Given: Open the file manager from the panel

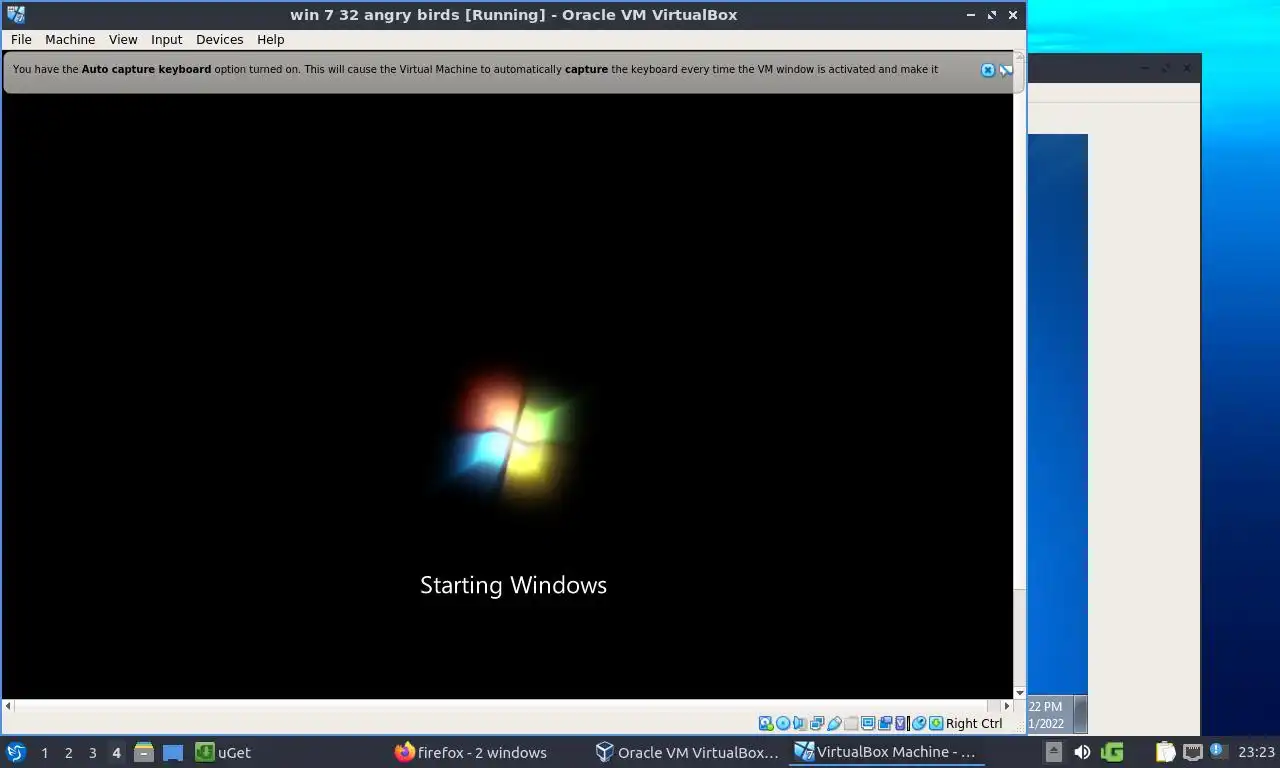Looking at the screenshot, I should [144, 752].
